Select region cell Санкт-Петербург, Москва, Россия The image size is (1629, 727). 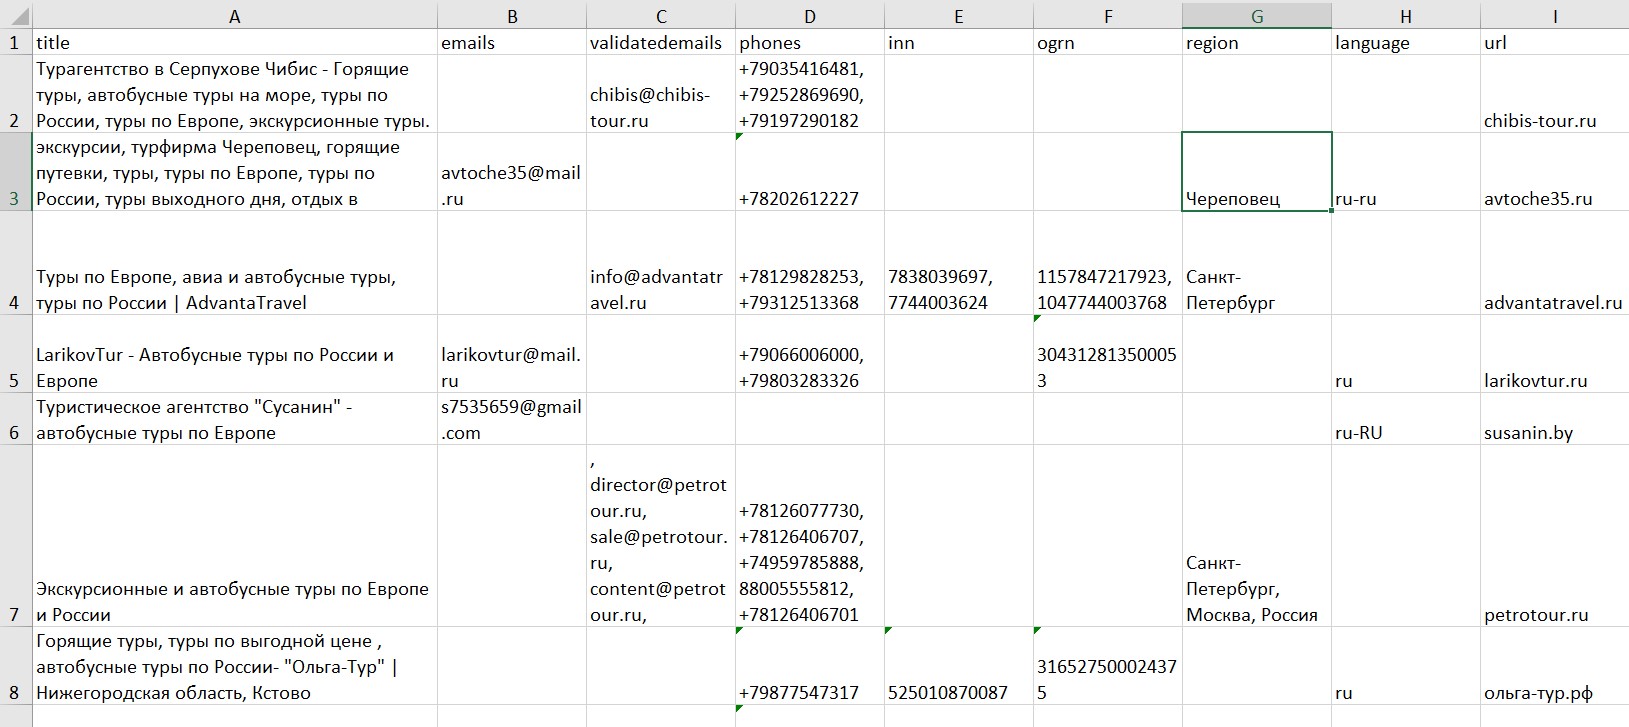[1257, 536]
